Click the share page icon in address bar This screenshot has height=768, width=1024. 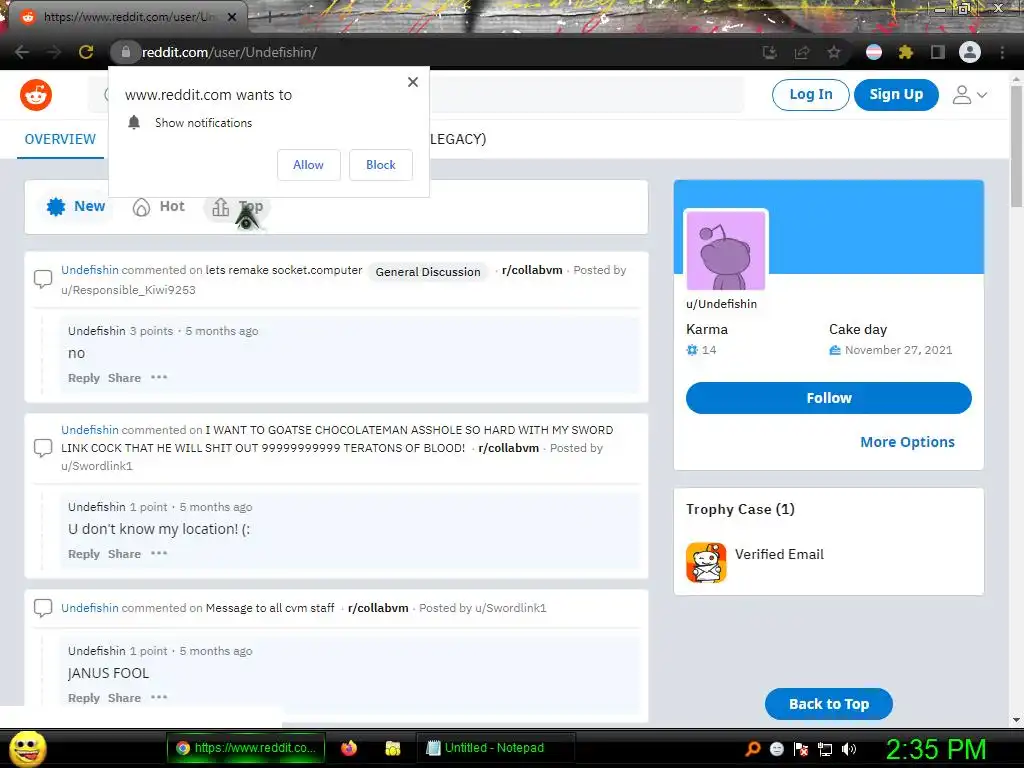[x=802, y=52]
